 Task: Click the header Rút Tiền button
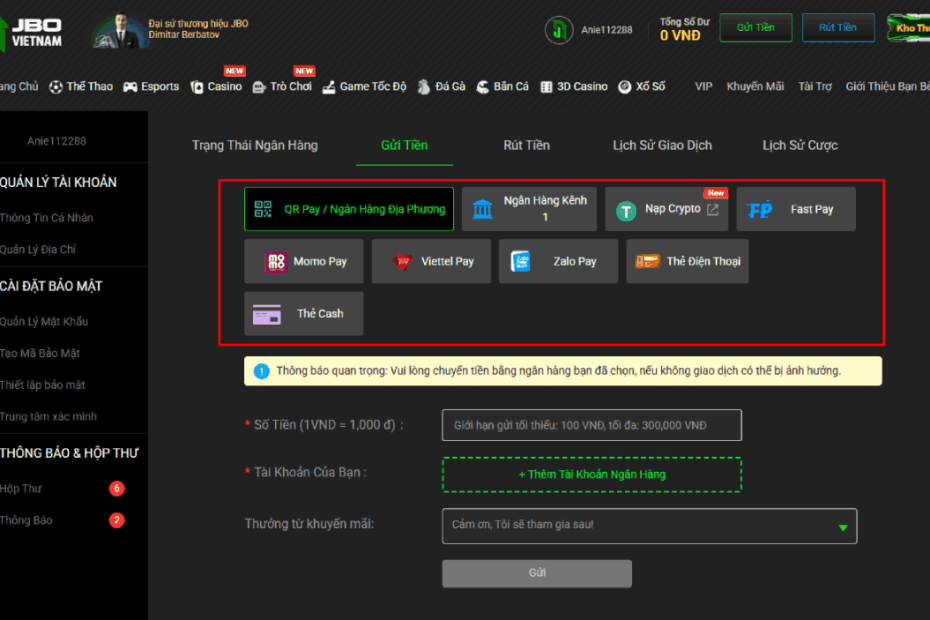838,28
